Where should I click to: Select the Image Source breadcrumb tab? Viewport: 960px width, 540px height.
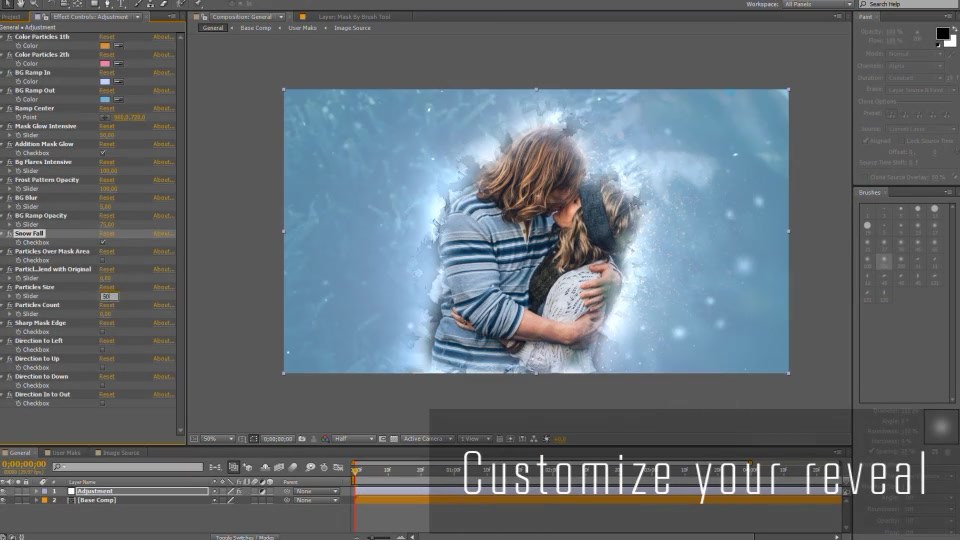click(x=352, y=28)
